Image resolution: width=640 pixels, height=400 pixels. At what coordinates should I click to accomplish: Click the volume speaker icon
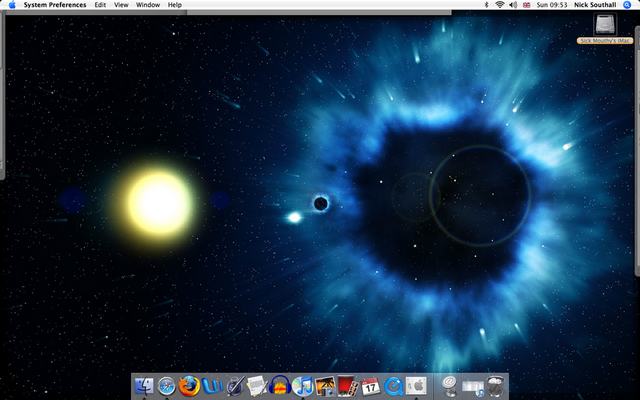(x=513, y=5)
